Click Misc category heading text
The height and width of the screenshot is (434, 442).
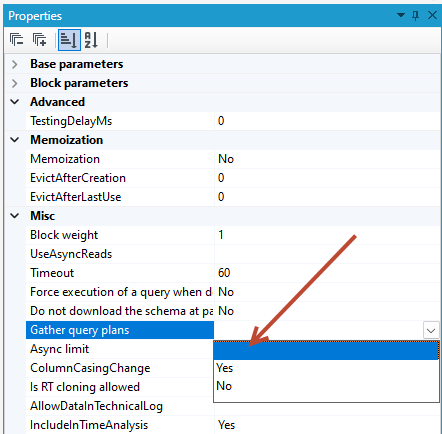[42, 216]
